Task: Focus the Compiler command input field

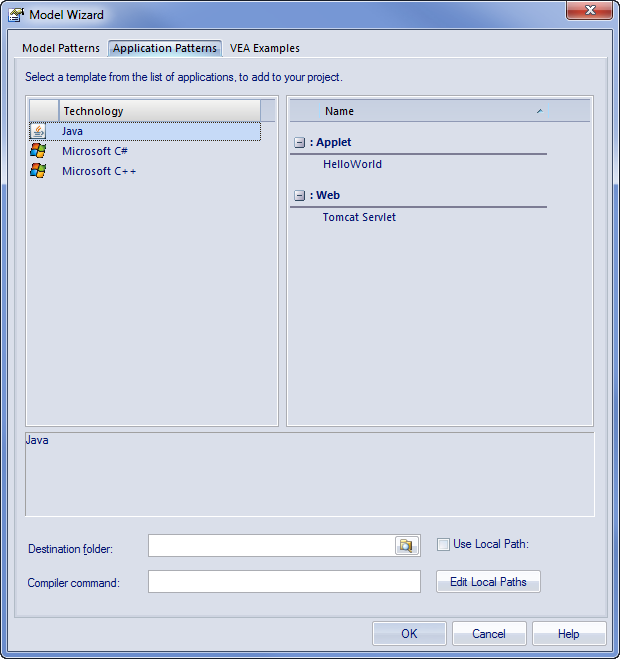Action: click(x=284, y=582)
